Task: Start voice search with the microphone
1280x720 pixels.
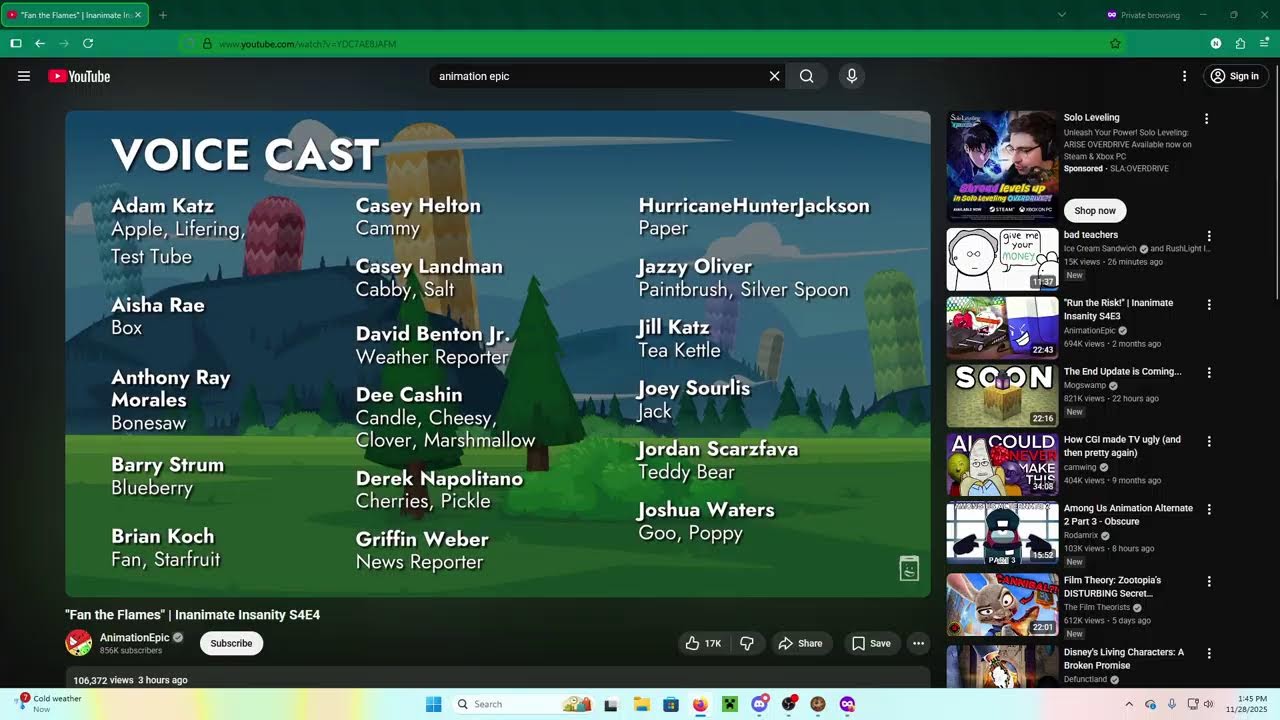Action: (x=852, y=76)
